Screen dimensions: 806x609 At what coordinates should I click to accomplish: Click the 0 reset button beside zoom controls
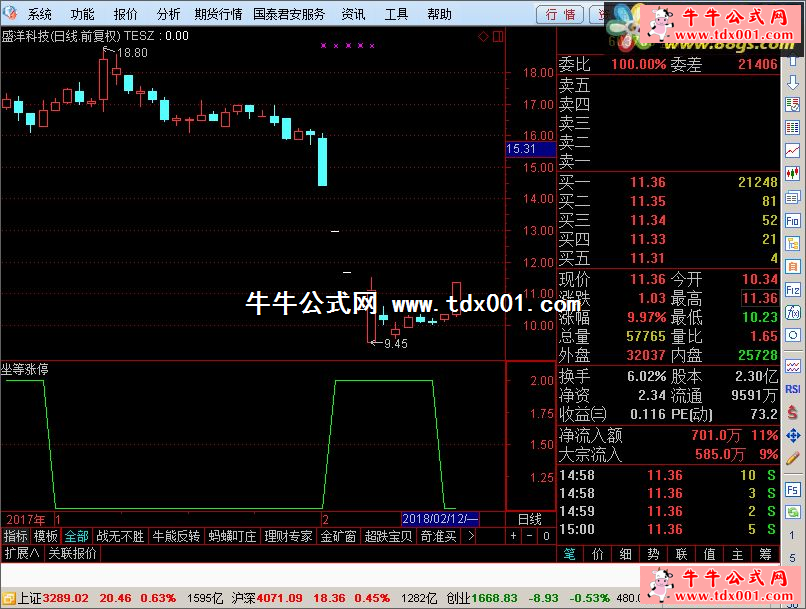pyautogui.click(x=546, y=536)
